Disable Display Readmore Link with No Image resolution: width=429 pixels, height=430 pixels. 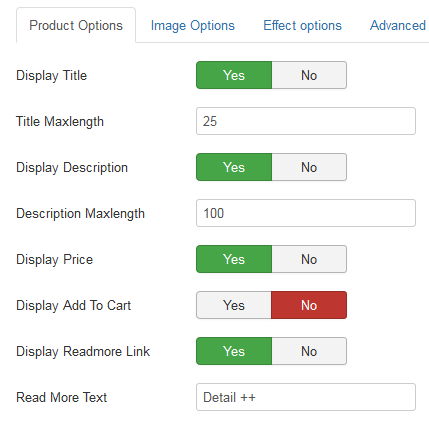point(309,351)
